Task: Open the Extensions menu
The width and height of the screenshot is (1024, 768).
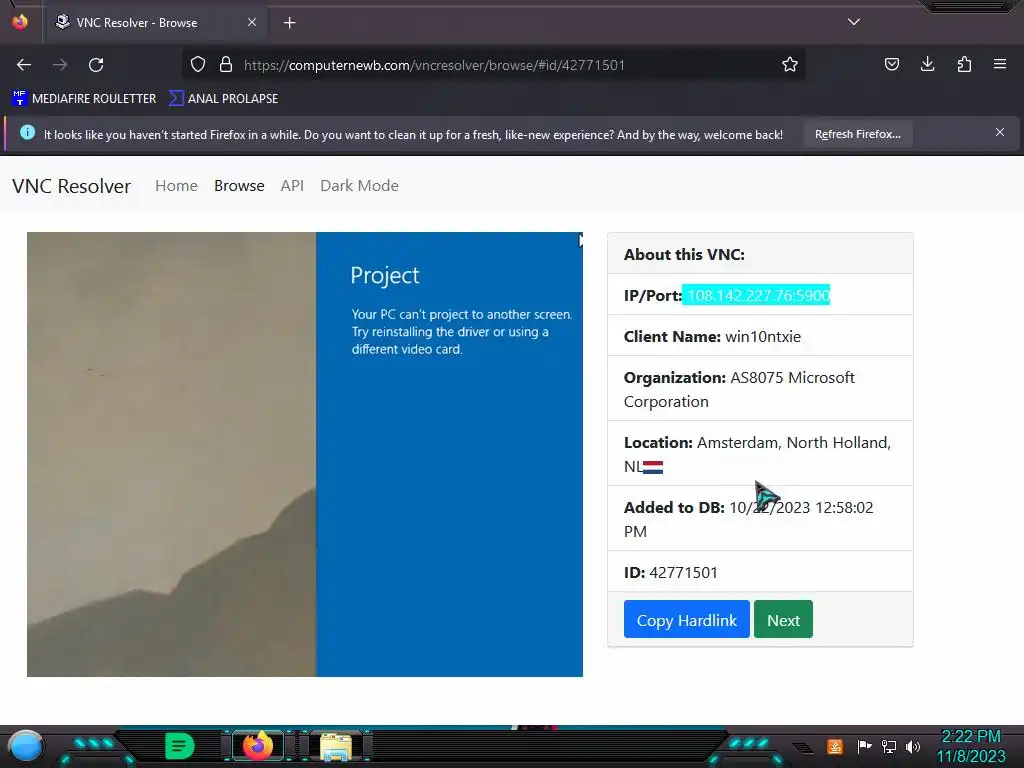Action: click(x=964, y=64)
